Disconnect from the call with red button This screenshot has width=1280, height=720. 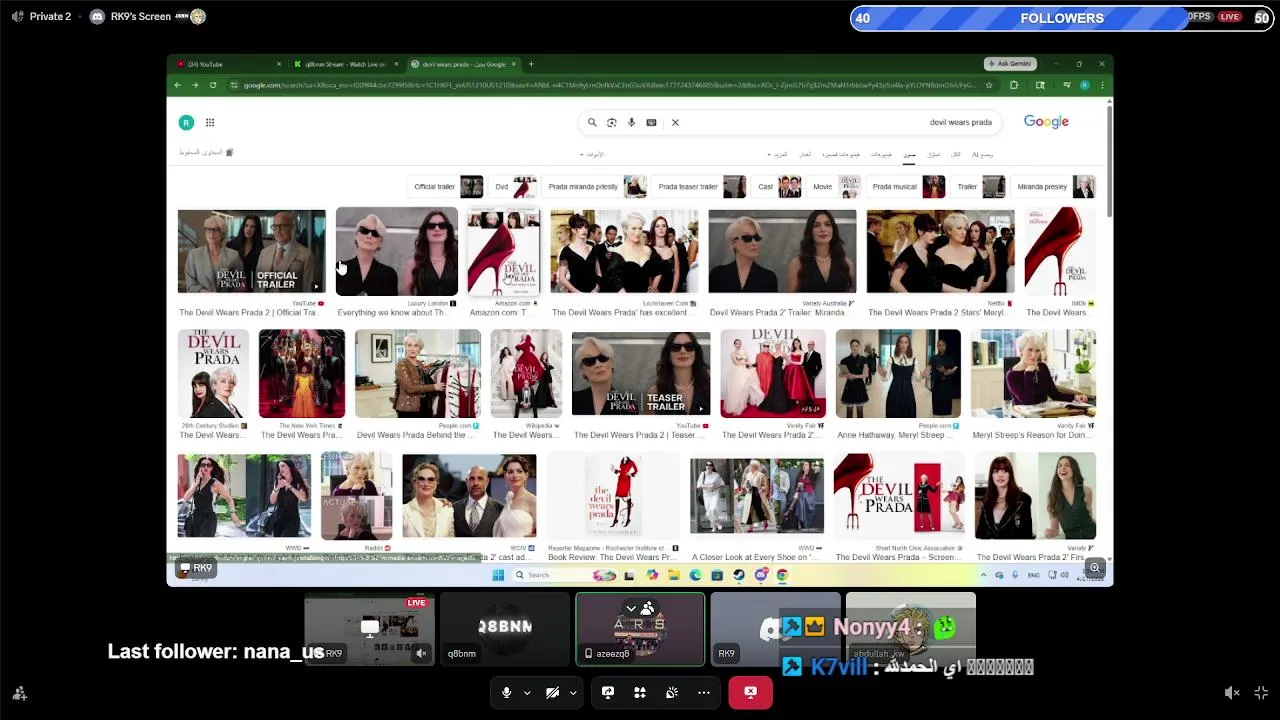pyautogui.click(x=750, y=692)
